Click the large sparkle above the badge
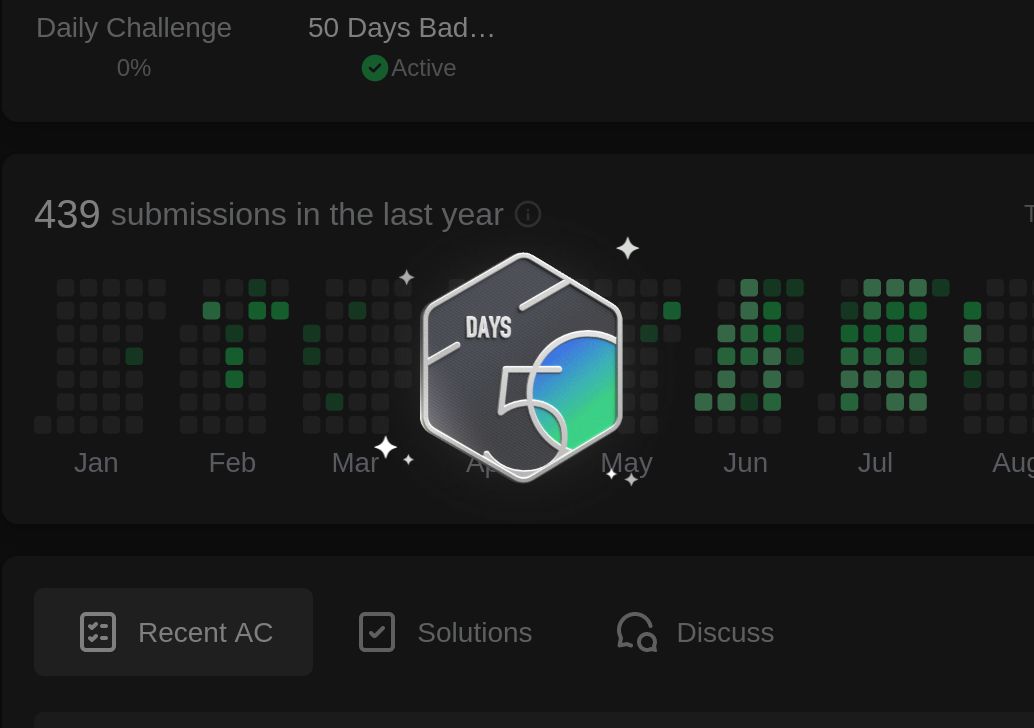The width and height of the screenshot is (1034, 728). [x=627, y=249]
